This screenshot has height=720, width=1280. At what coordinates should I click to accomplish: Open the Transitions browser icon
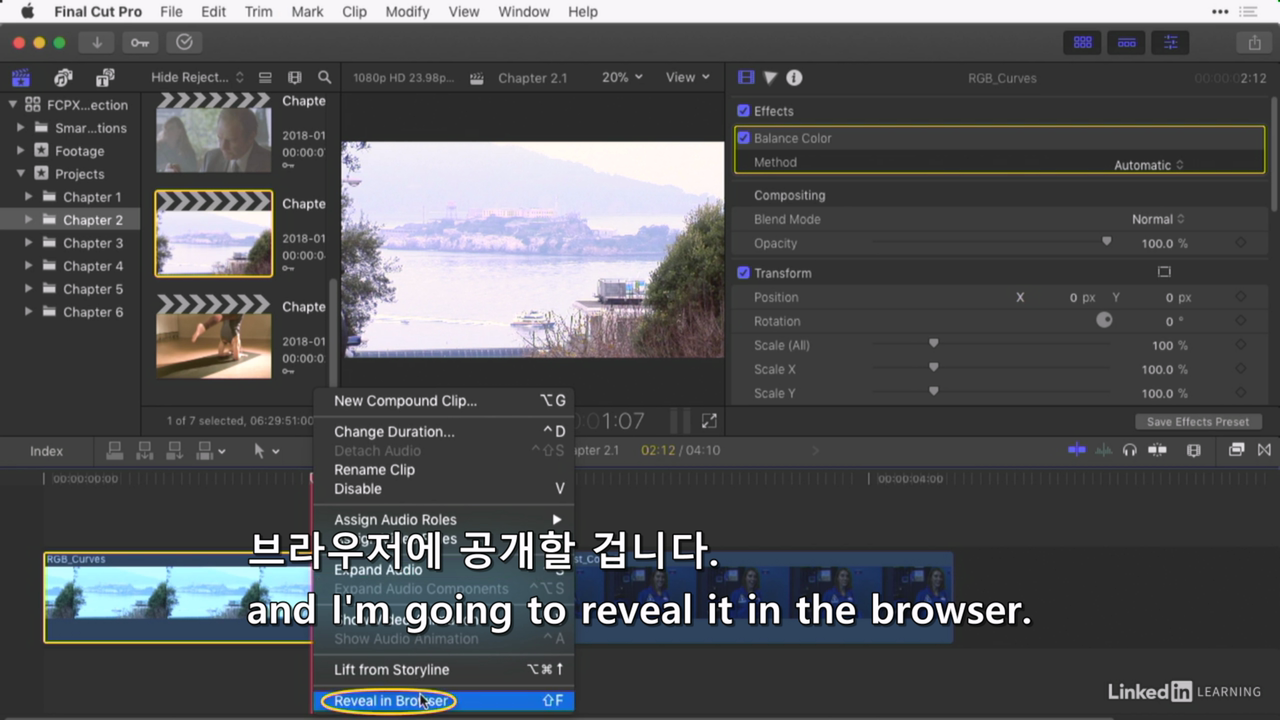click(1264, 450)
